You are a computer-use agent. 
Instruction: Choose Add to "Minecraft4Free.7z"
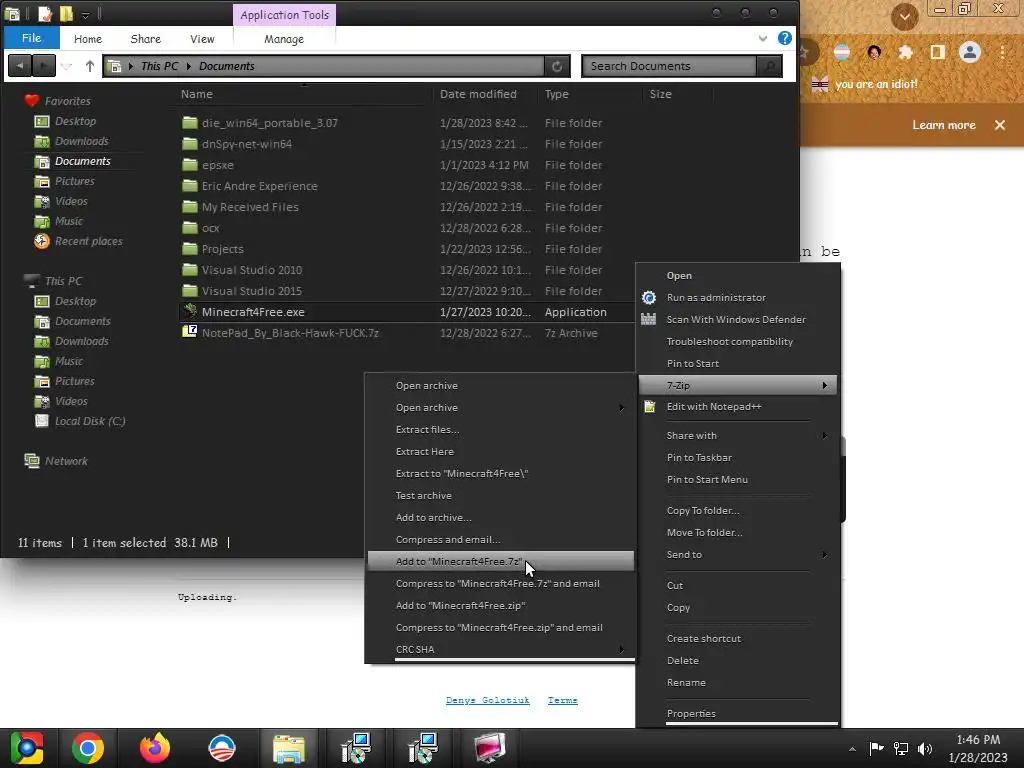click(x=500, y=561)
